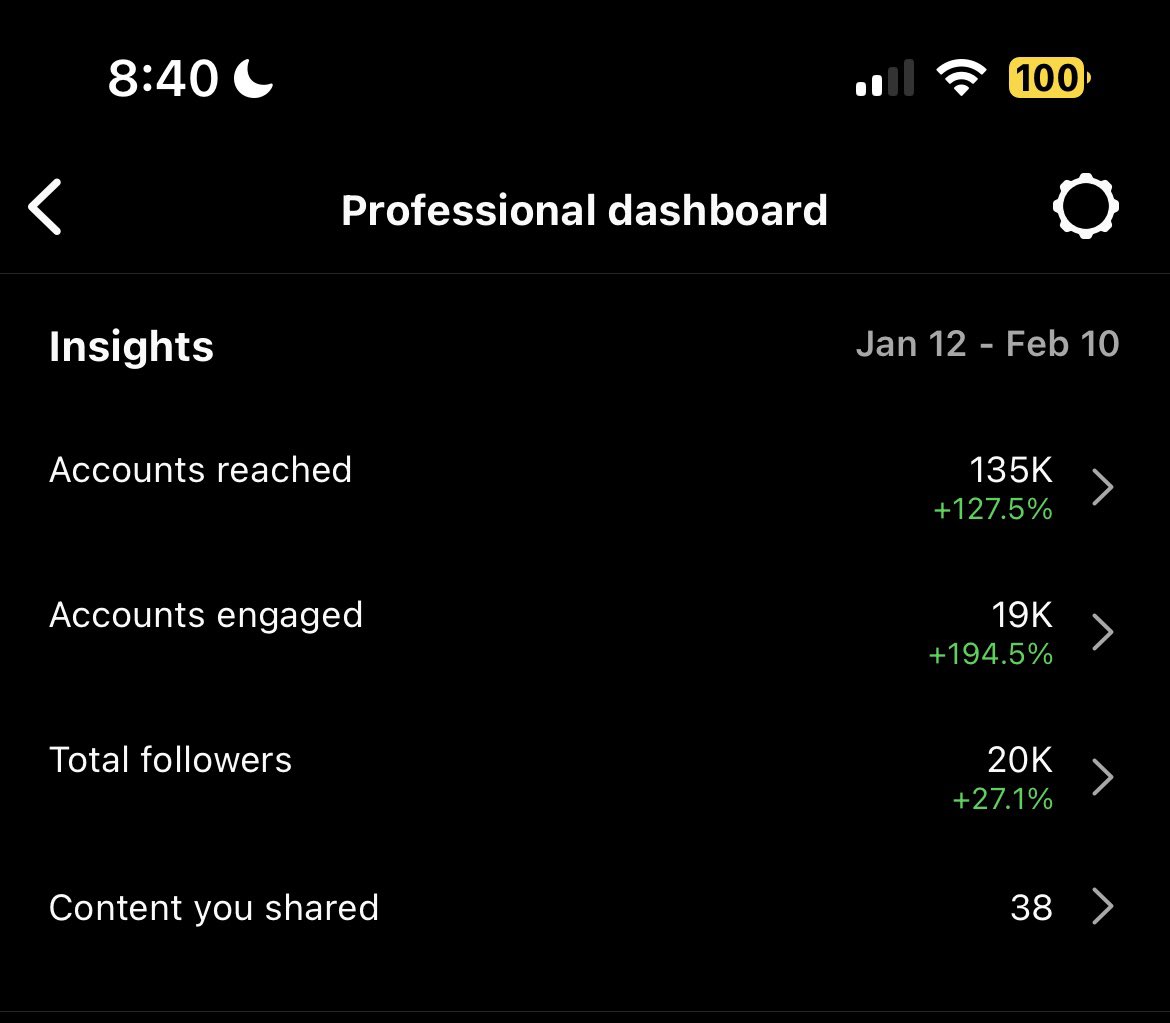Tap the cellular signal bars icon
The height and width of the screenshot is (1023, 1170).
(x=884, y=78)
